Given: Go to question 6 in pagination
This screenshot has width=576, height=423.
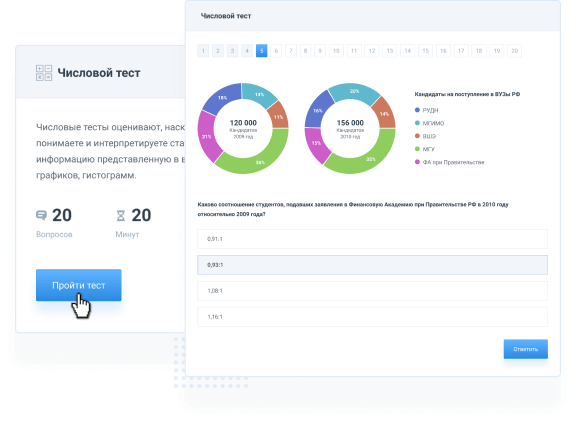Looking at the screenshot, I should coord(276,51).
